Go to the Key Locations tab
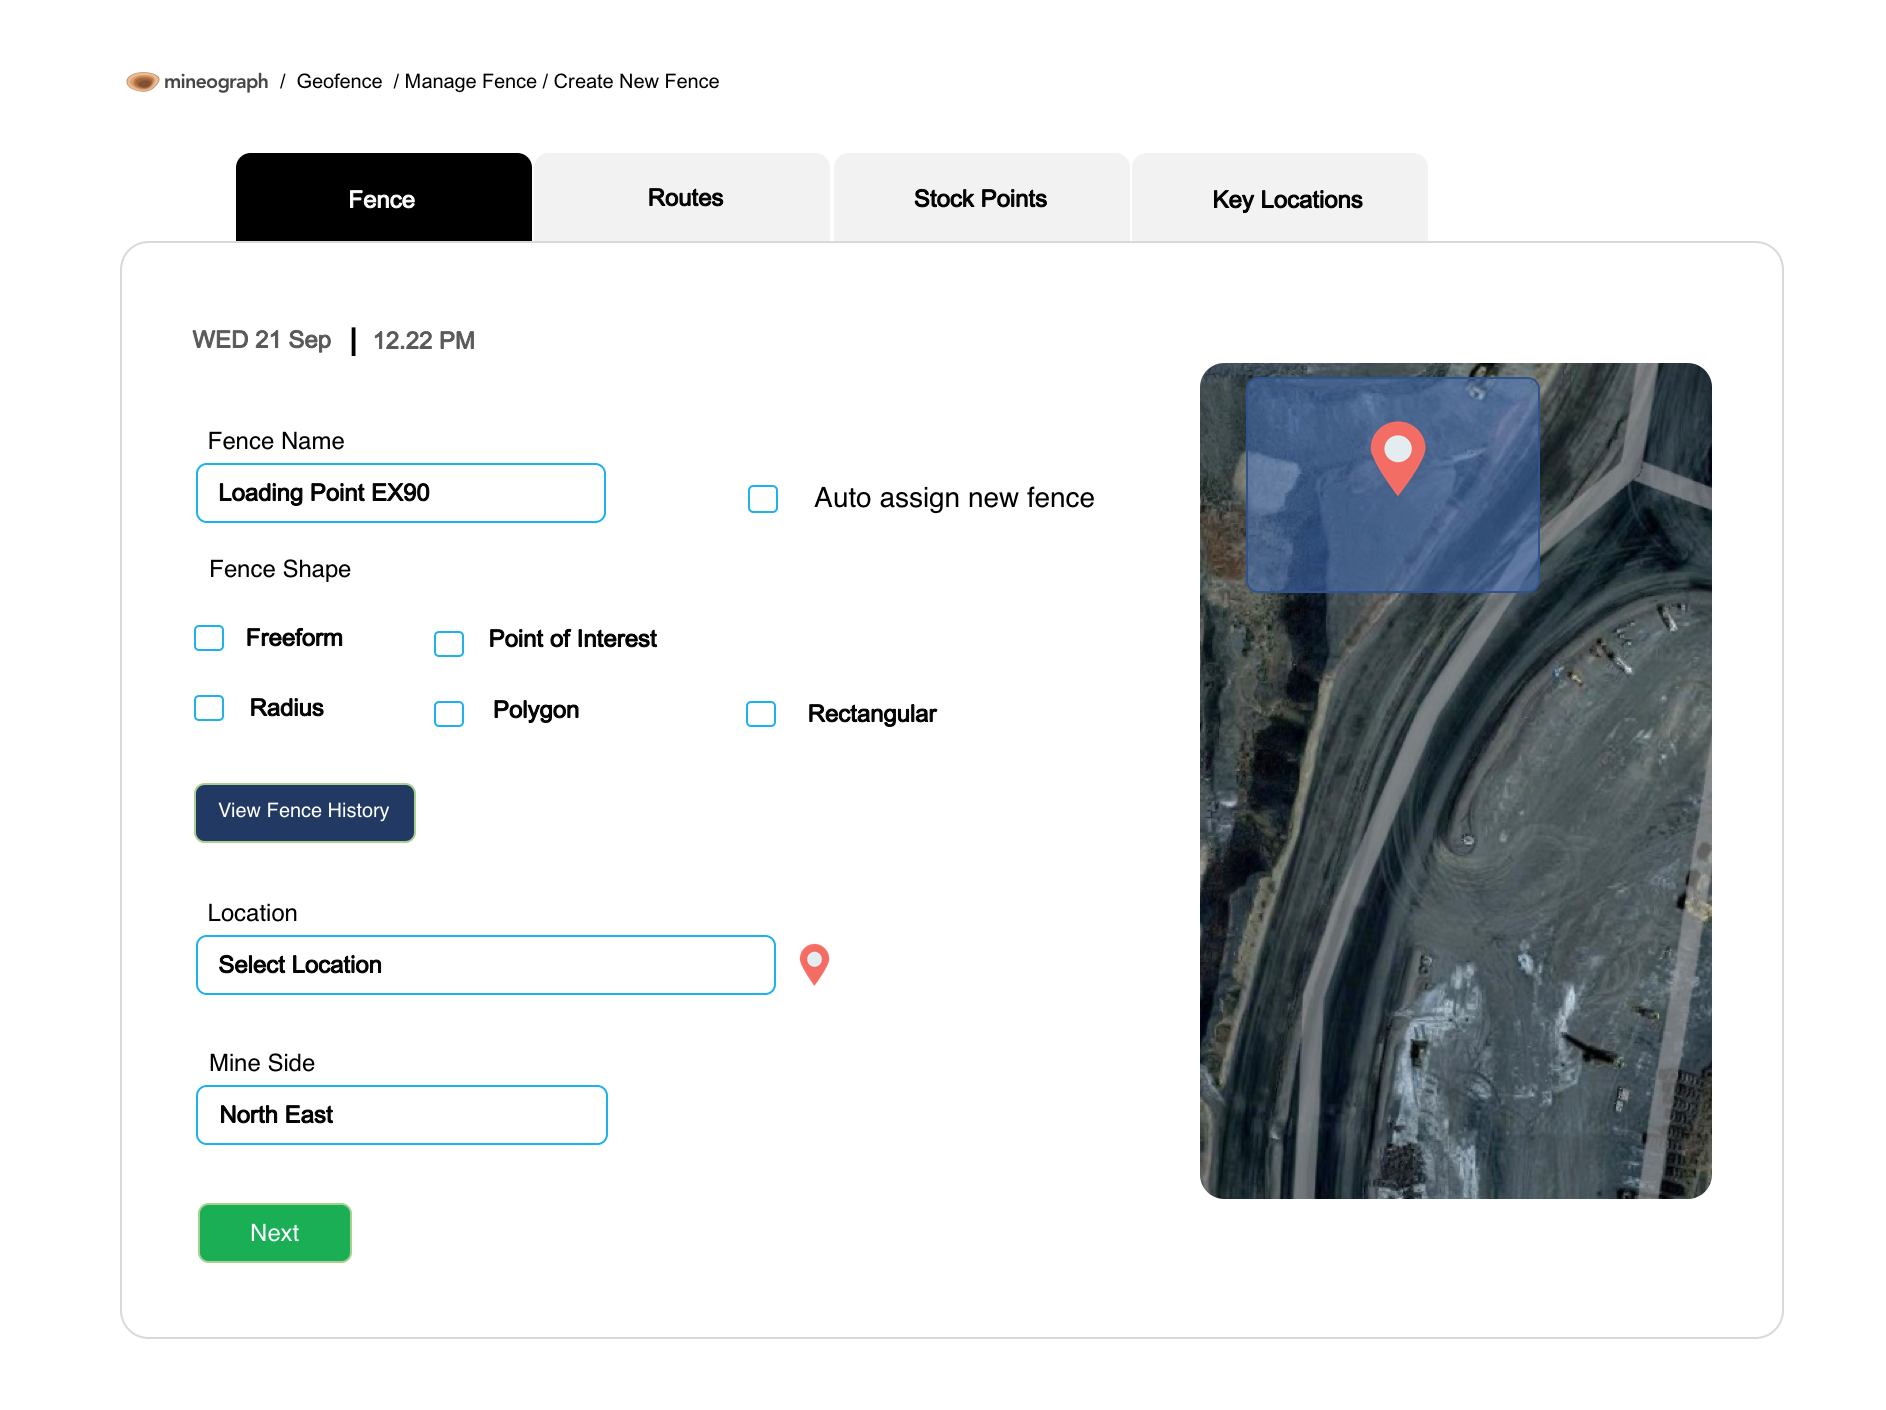1886x1410 pixels. click(1286, 199)
